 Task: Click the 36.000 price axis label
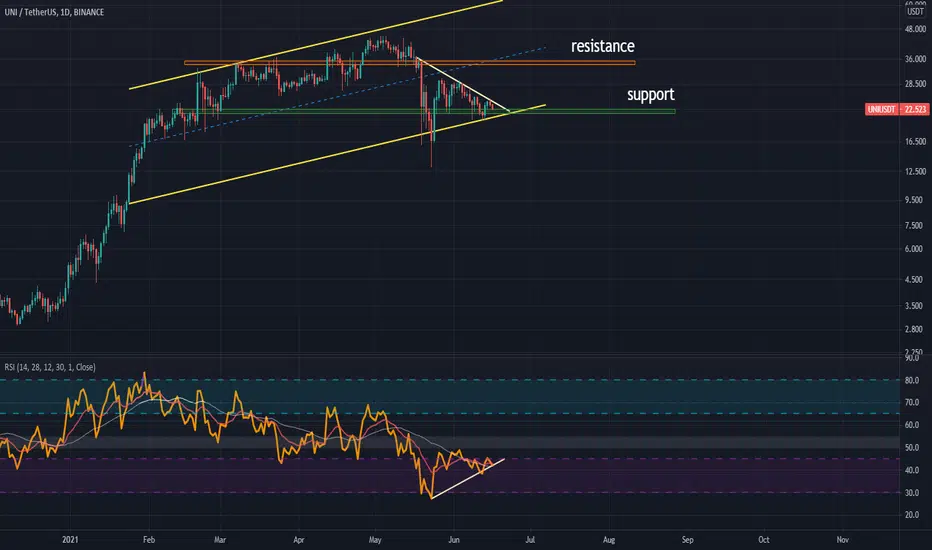(x=915, y=59)
